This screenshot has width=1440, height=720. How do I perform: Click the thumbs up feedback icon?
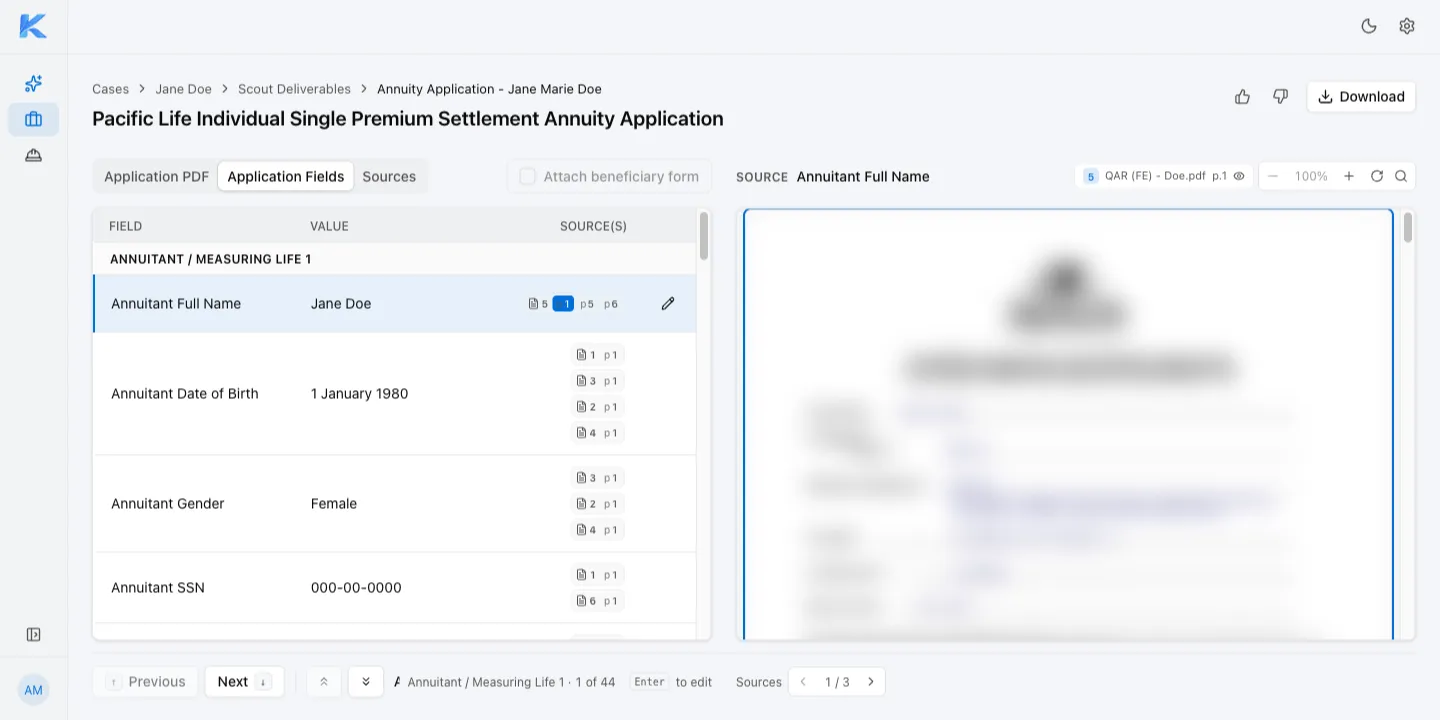1242,96
